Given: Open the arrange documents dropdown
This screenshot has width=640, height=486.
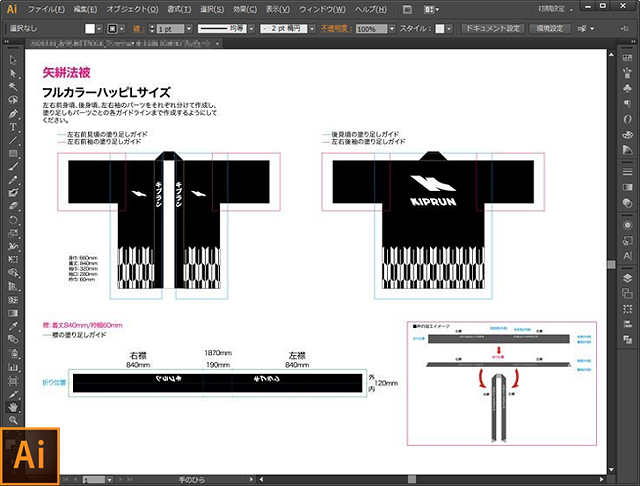Looking at the screenshot, I should [x=431, y=9].
